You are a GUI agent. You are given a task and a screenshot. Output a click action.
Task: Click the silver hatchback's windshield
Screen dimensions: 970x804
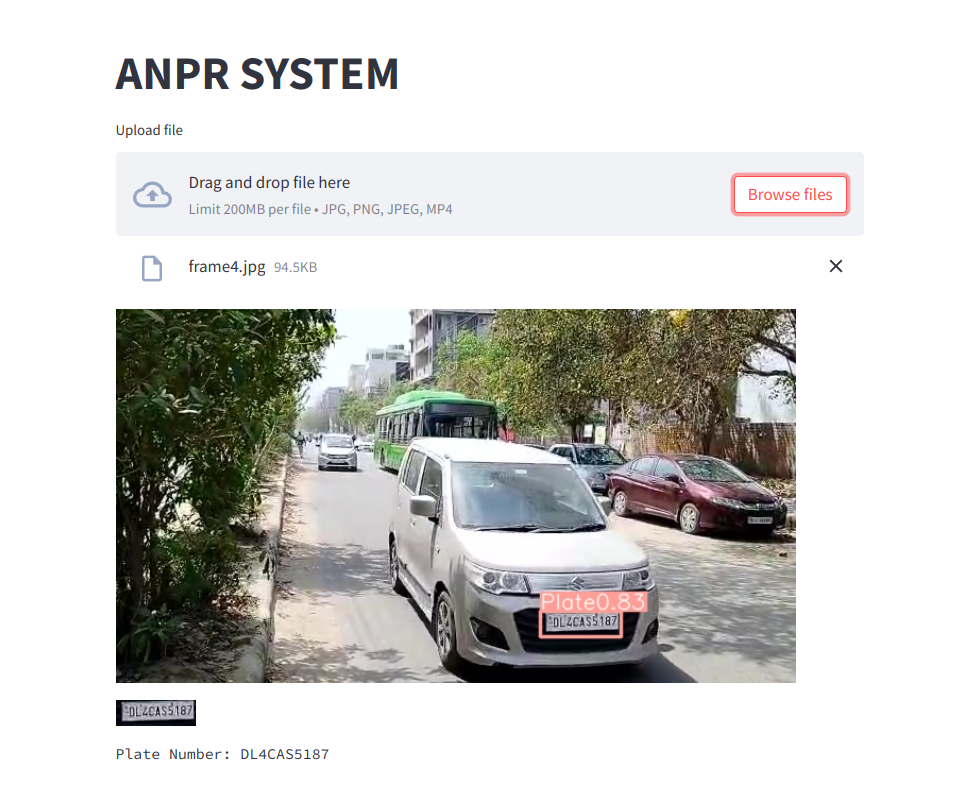526,496
